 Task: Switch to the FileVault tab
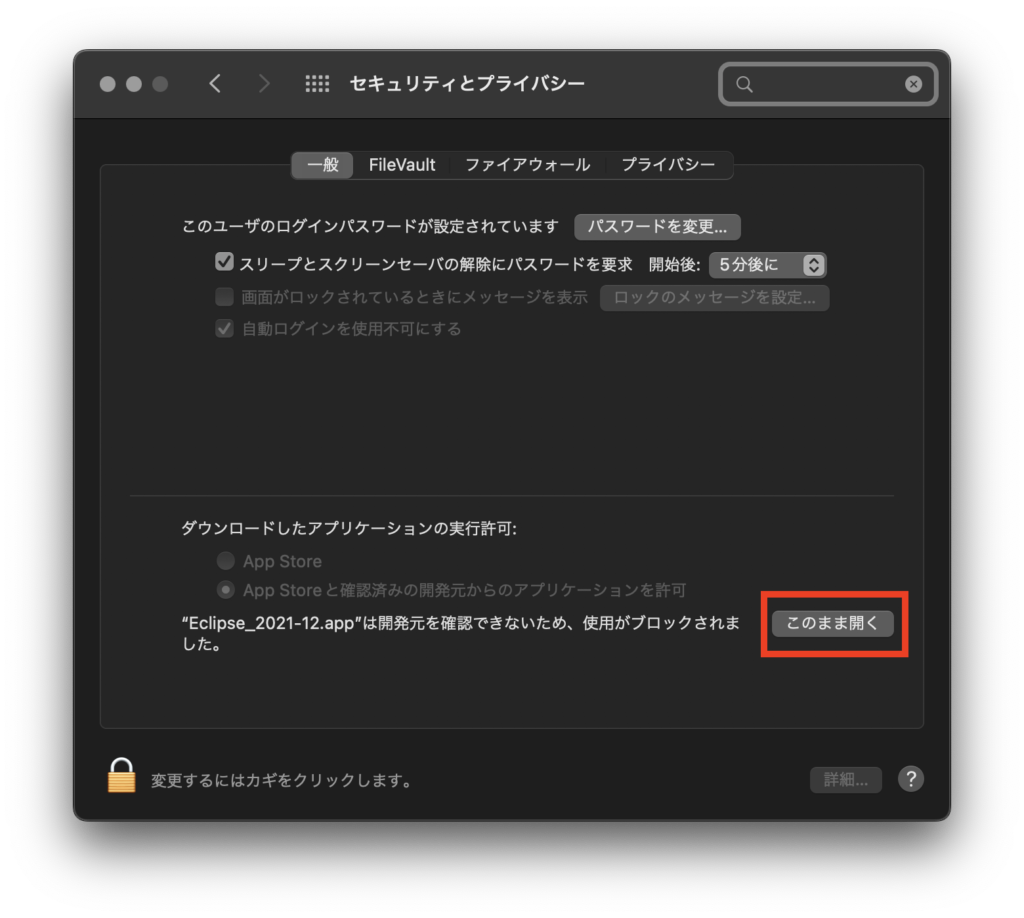(402, 165)
